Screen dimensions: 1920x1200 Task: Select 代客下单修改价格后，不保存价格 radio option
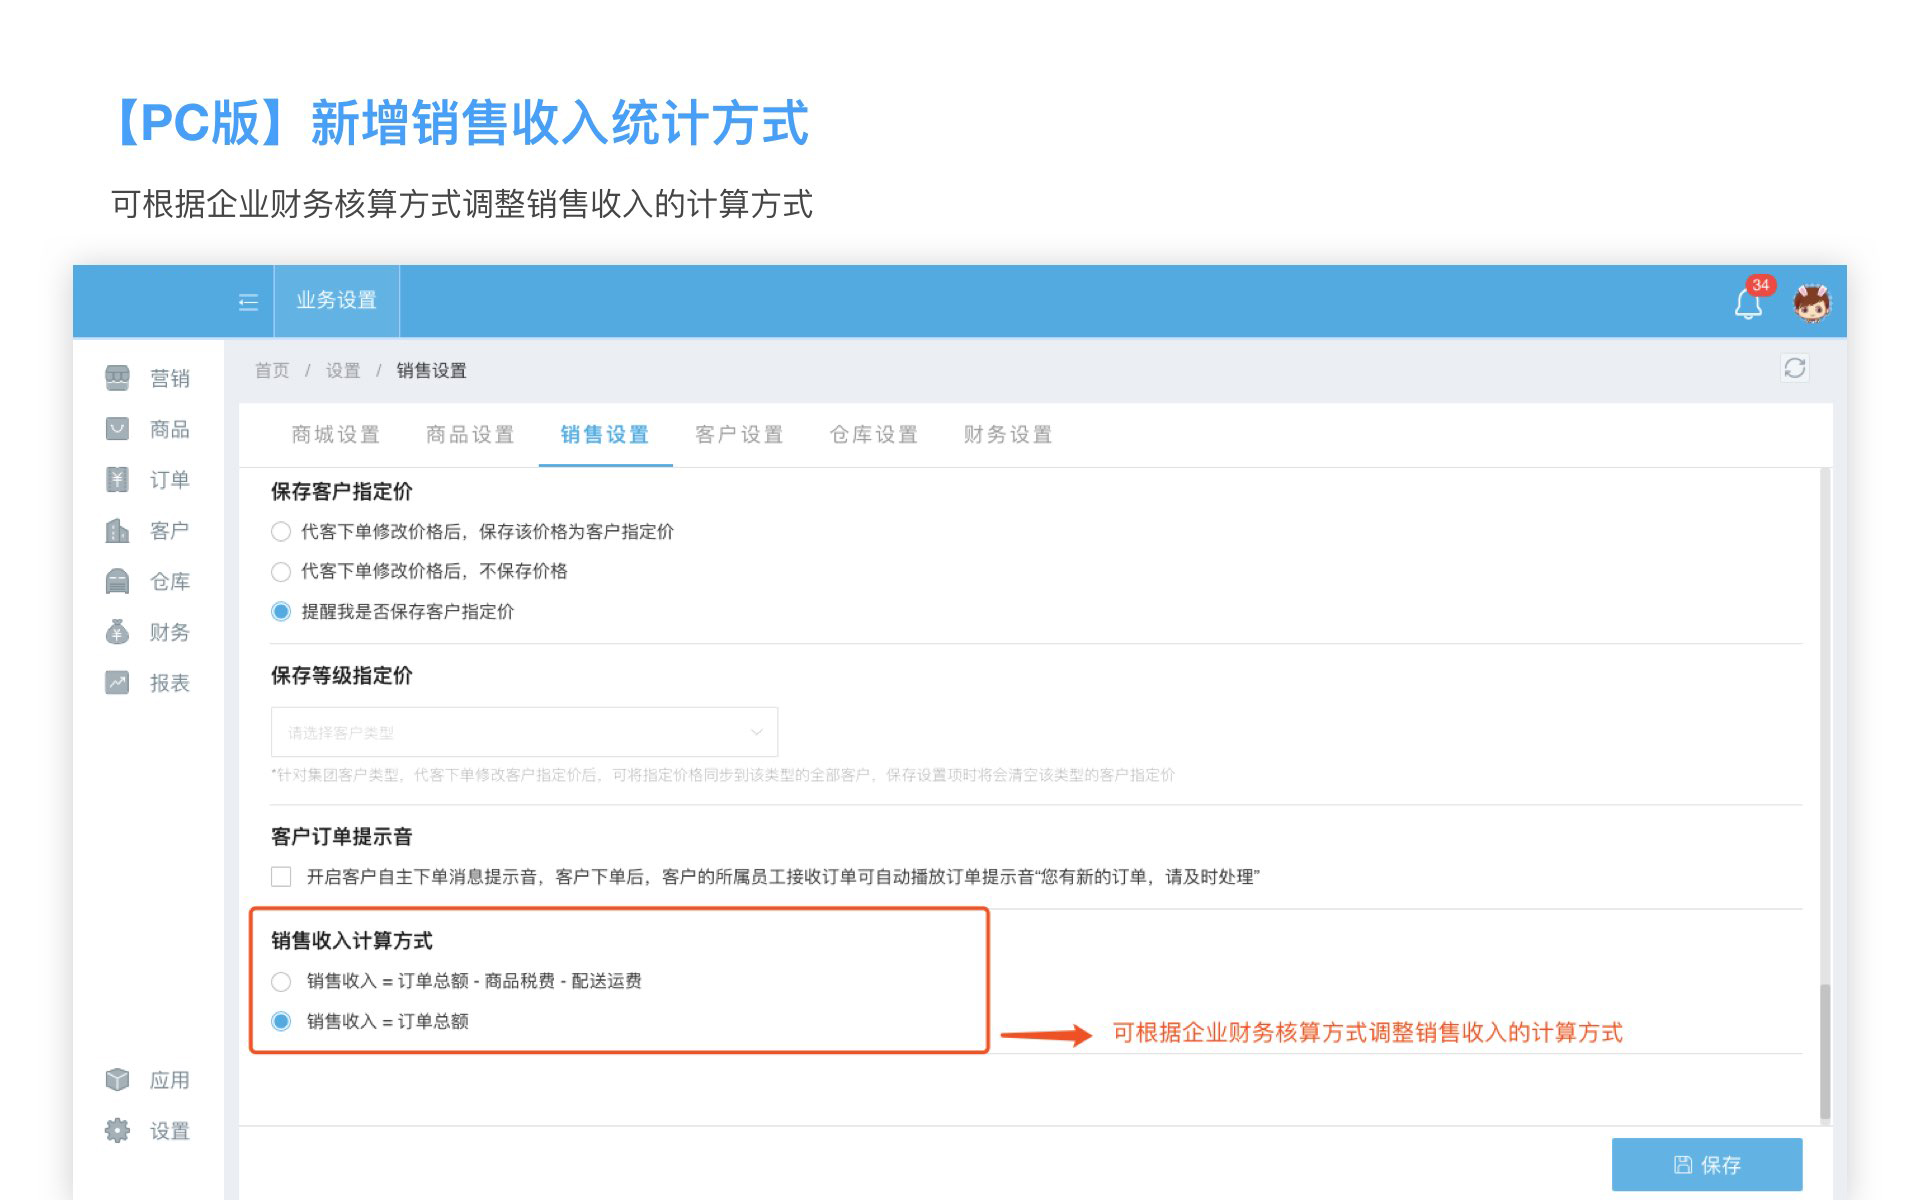tap(281, 572)
